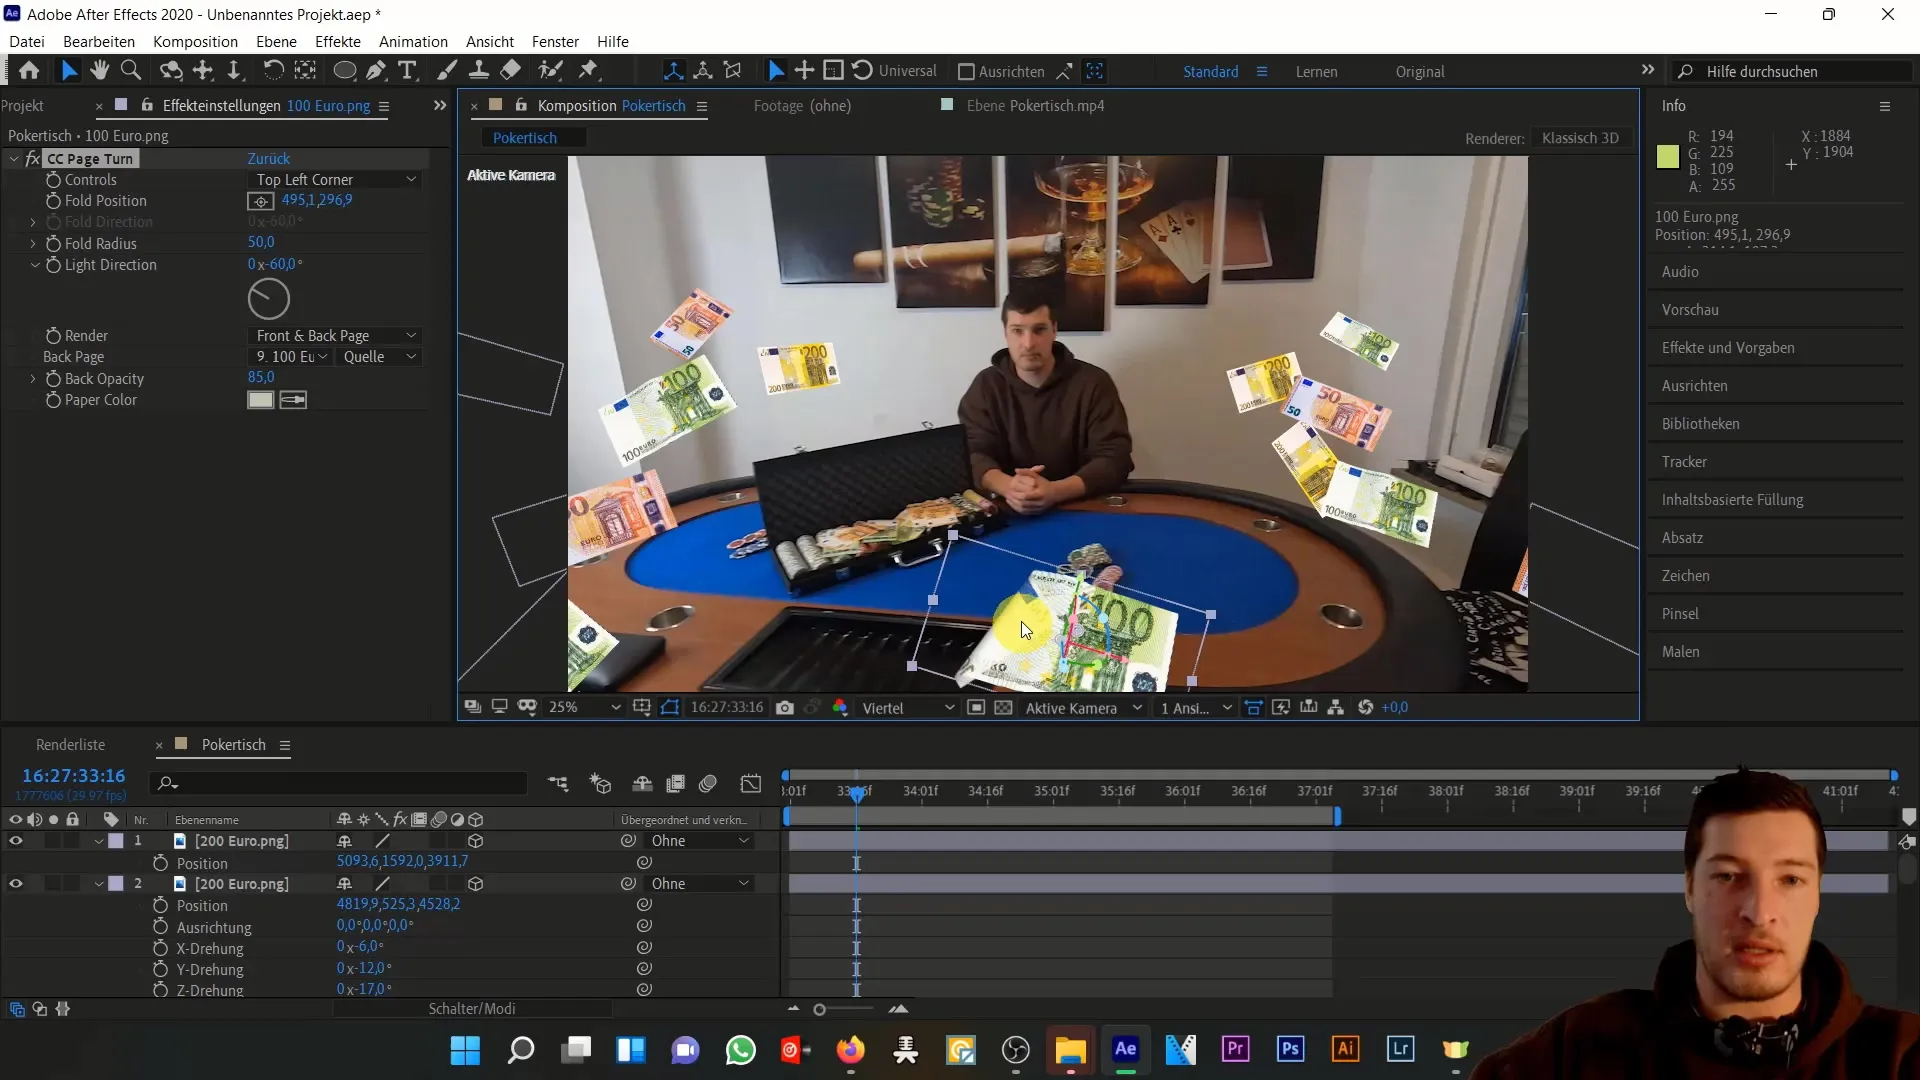
Task: Open the Back Page layer dropdown
Action: click(x=290, y=357)
